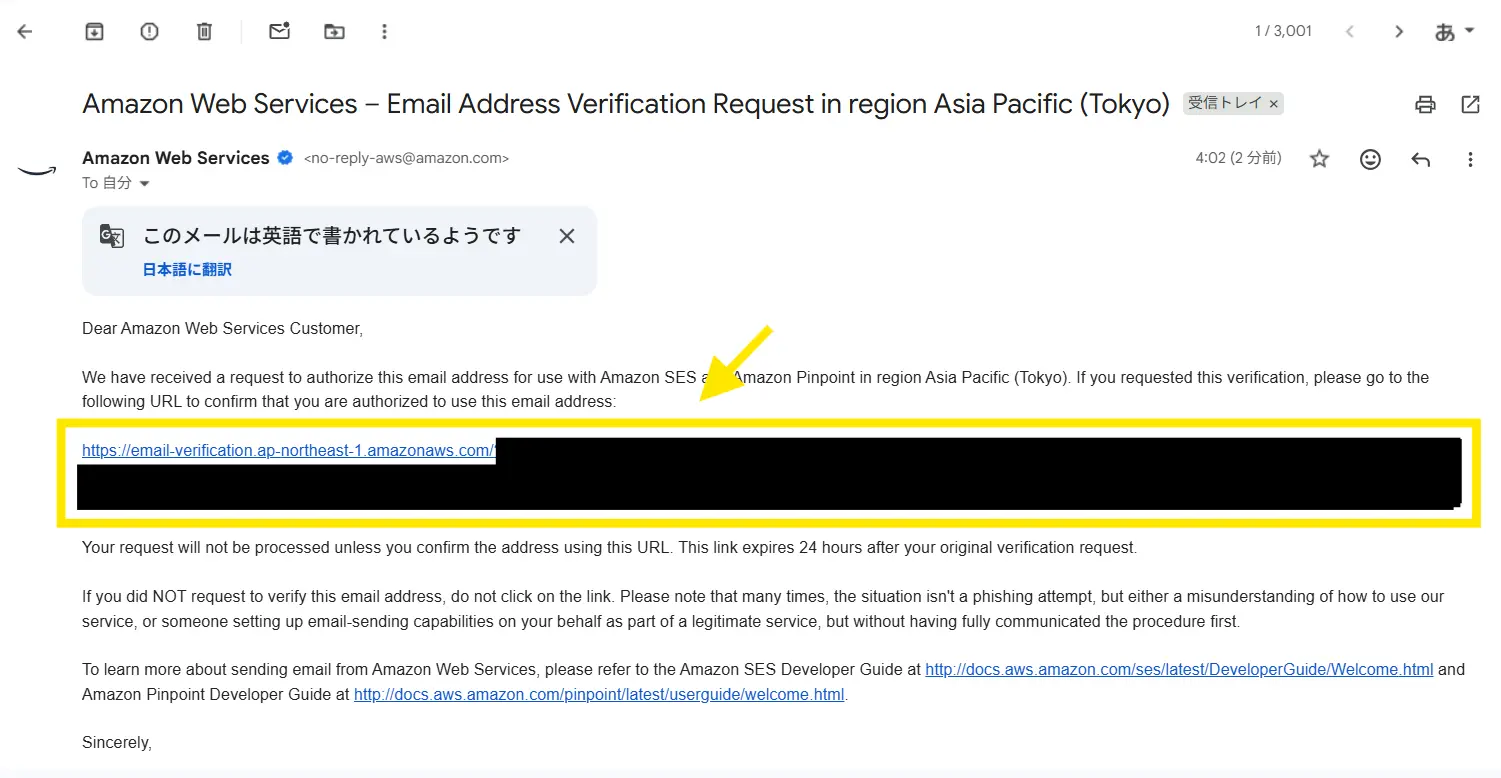Add an emoji reaction
This screenshot has width=1501, height=778.
tap(1370, 159)
